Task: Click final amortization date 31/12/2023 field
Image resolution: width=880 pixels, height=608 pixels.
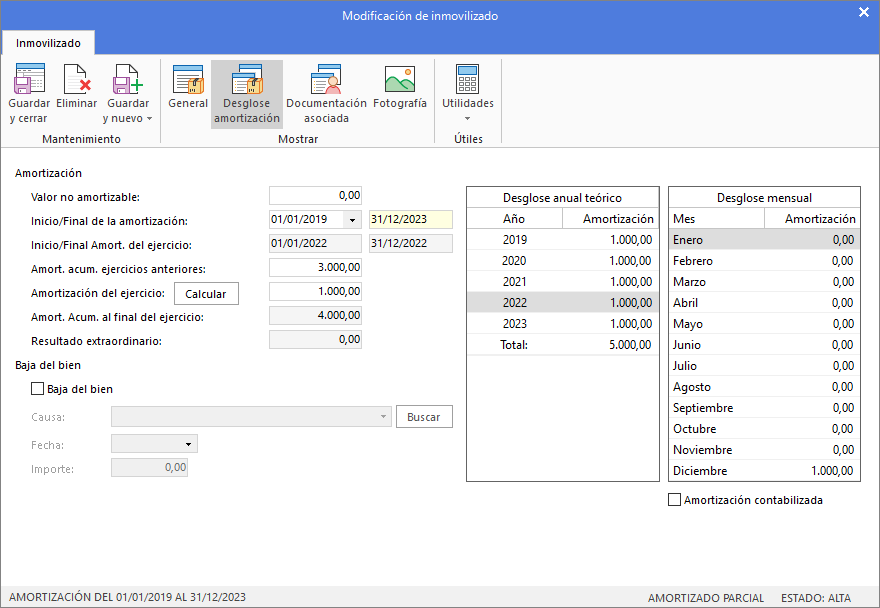Action: (411, 220)
